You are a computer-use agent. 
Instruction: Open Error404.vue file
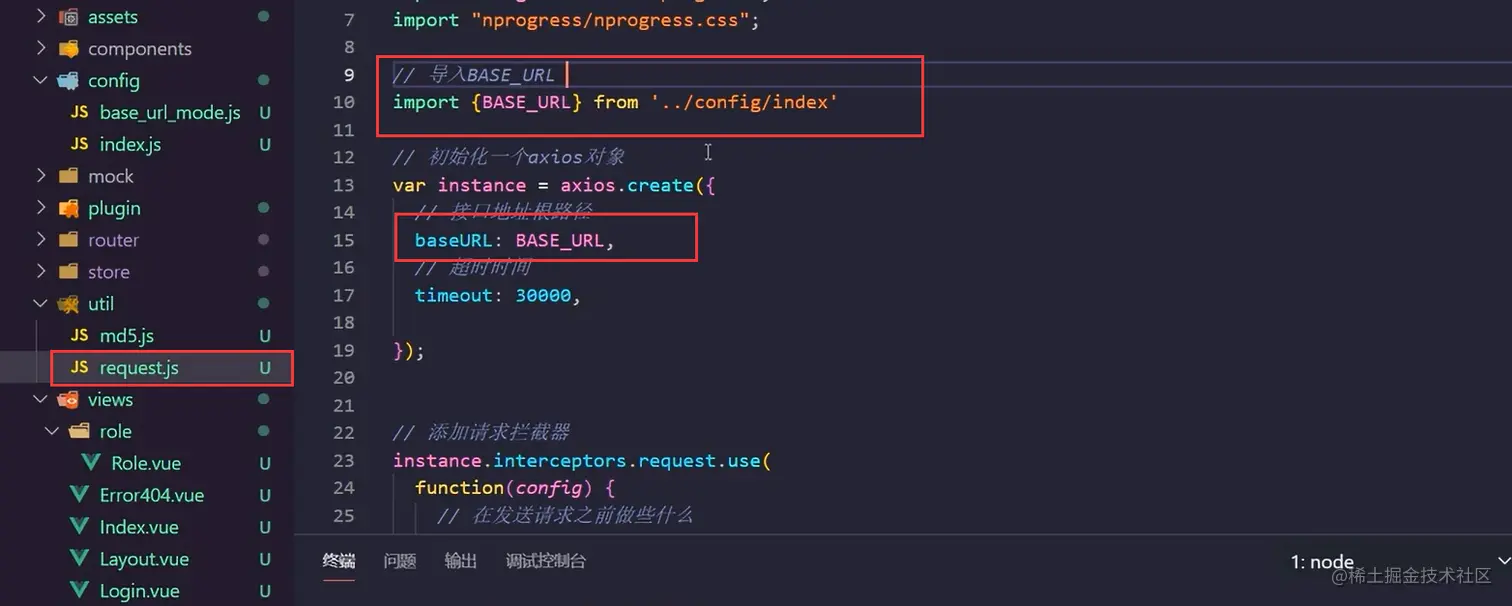152,495
